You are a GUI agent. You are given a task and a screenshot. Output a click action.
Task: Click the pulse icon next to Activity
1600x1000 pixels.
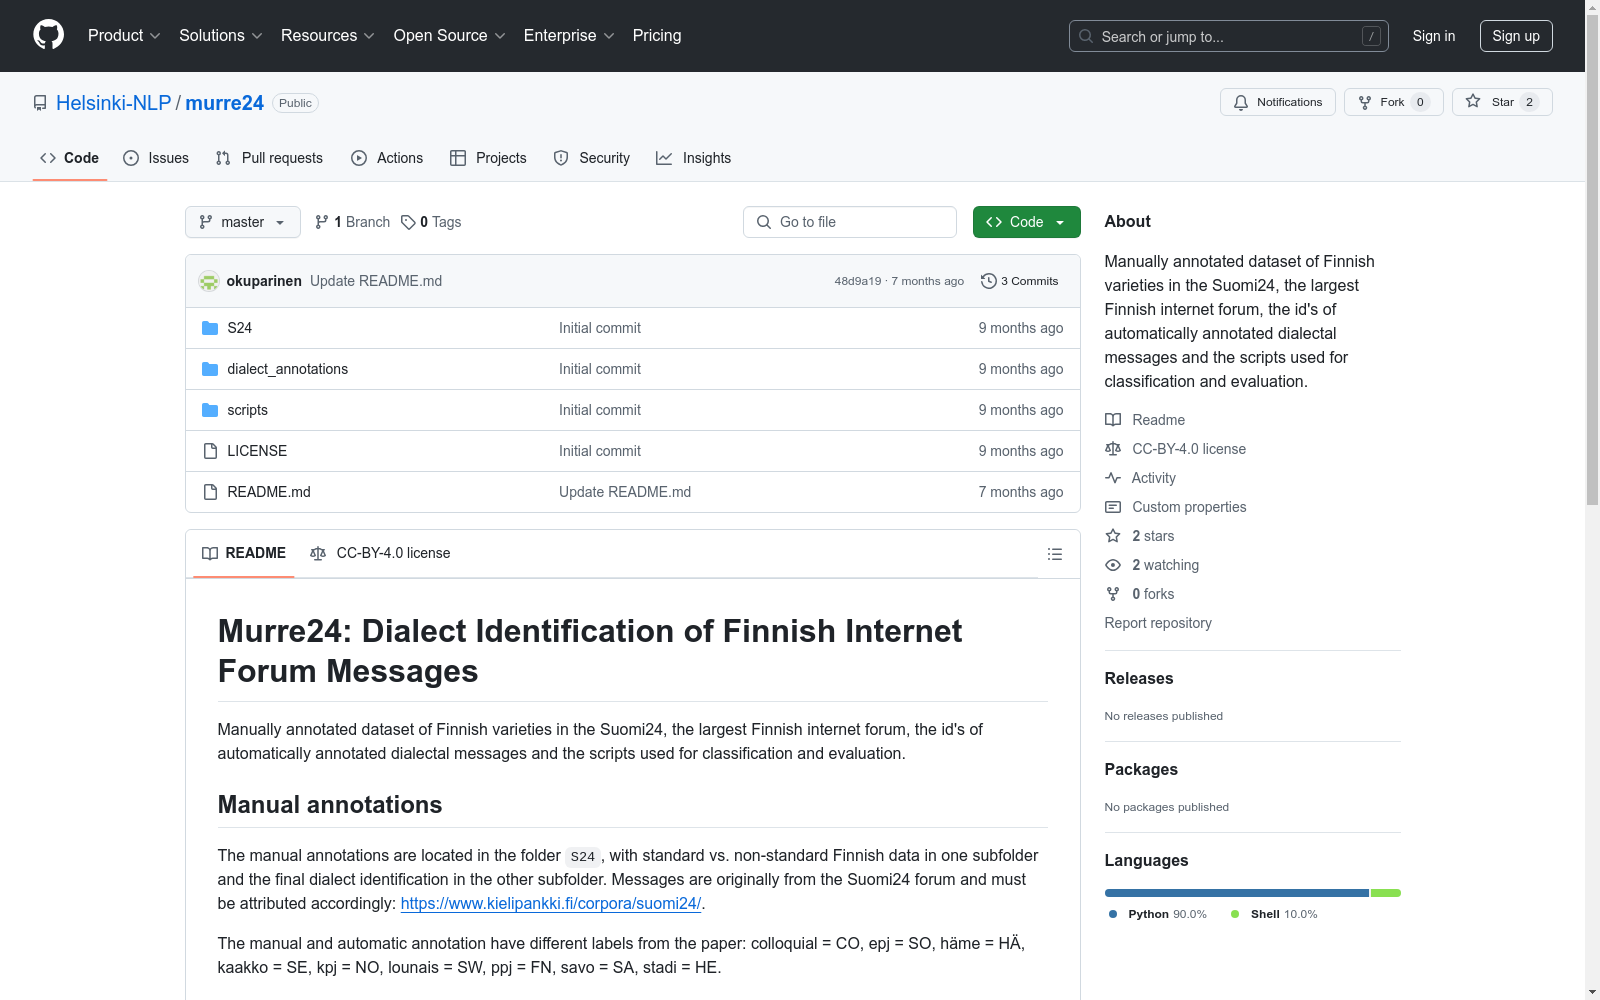click(1113, 478)
